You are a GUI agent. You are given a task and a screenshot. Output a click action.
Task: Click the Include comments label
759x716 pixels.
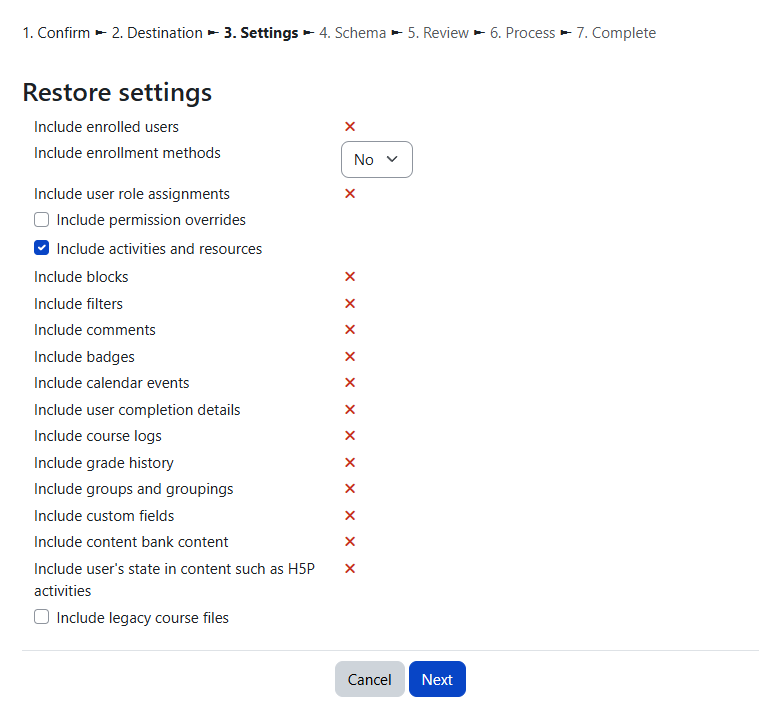pyautogui.click(x=95, y=330)
